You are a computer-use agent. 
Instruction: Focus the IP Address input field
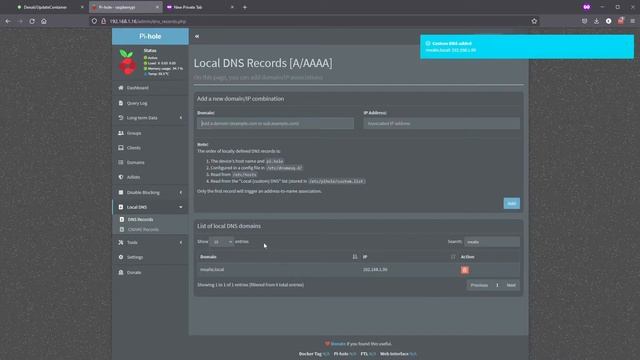click(x=442, y=123)
